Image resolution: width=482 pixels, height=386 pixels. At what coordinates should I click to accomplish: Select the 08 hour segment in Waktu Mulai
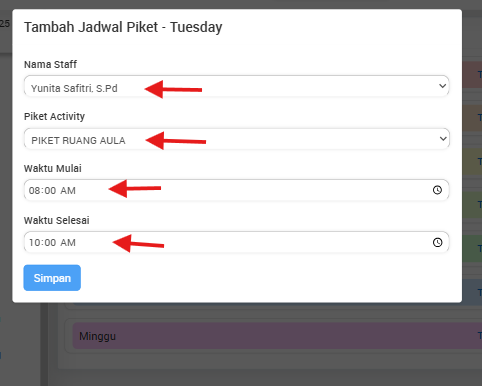34,190
